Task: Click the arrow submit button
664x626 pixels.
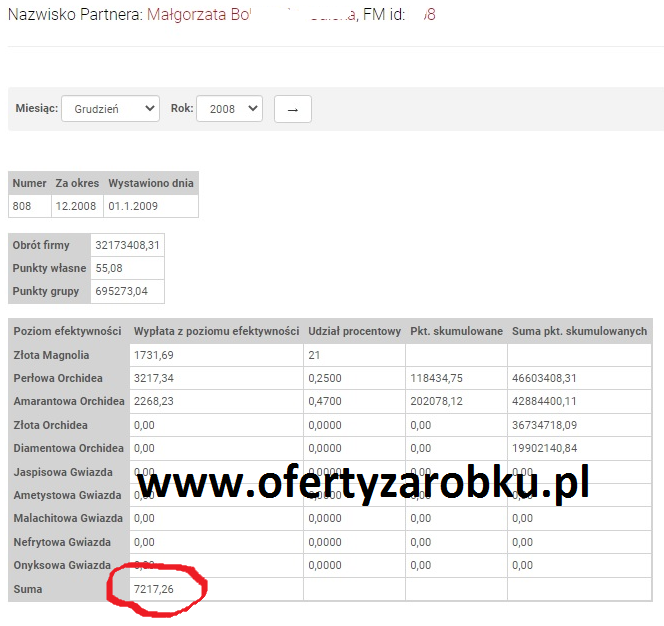Action: (x=293, y=109)
